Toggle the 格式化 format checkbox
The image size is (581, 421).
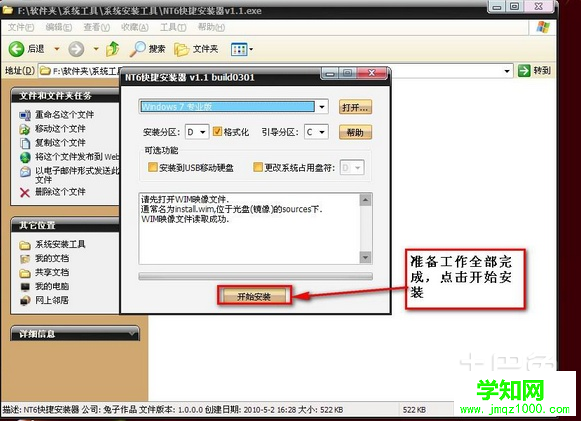tap(218, 132)
